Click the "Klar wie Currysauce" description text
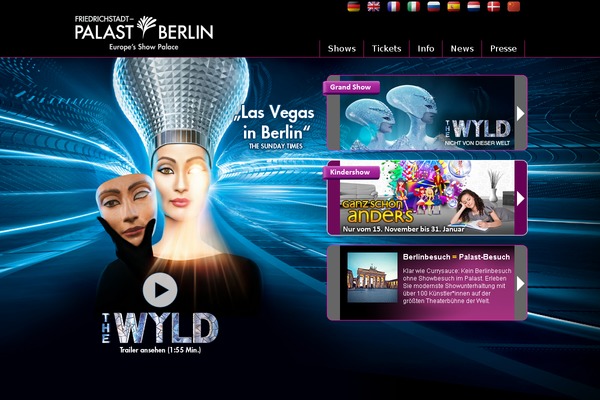The height and width of the screenshot is (400, 600). 457,286
